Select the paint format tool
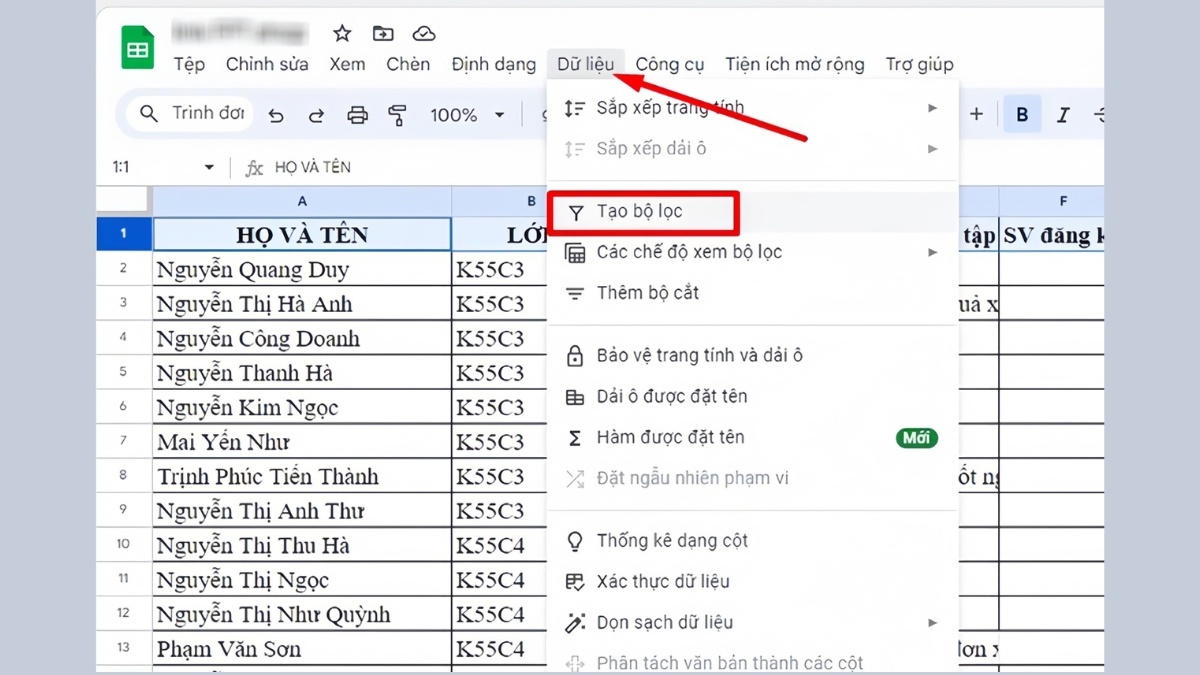Screen dimensions: 1200x675 pyautogui.click(x=398, y=116)
